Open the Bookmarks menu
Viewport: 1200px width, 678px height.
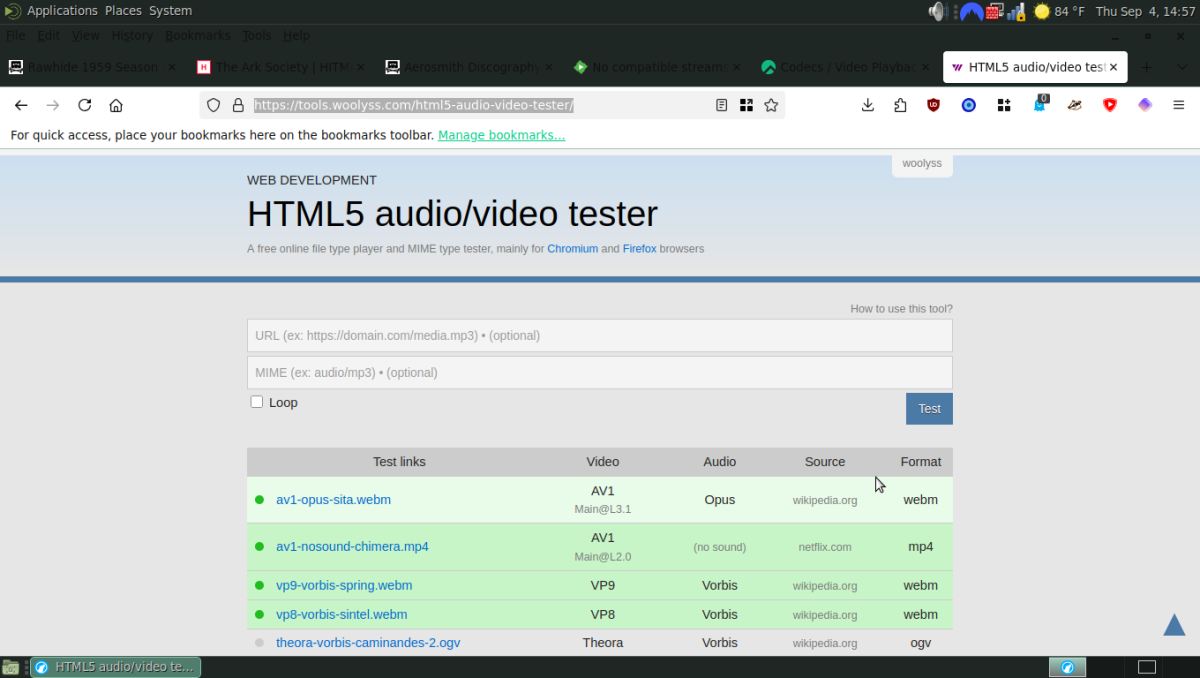(197, 35)
